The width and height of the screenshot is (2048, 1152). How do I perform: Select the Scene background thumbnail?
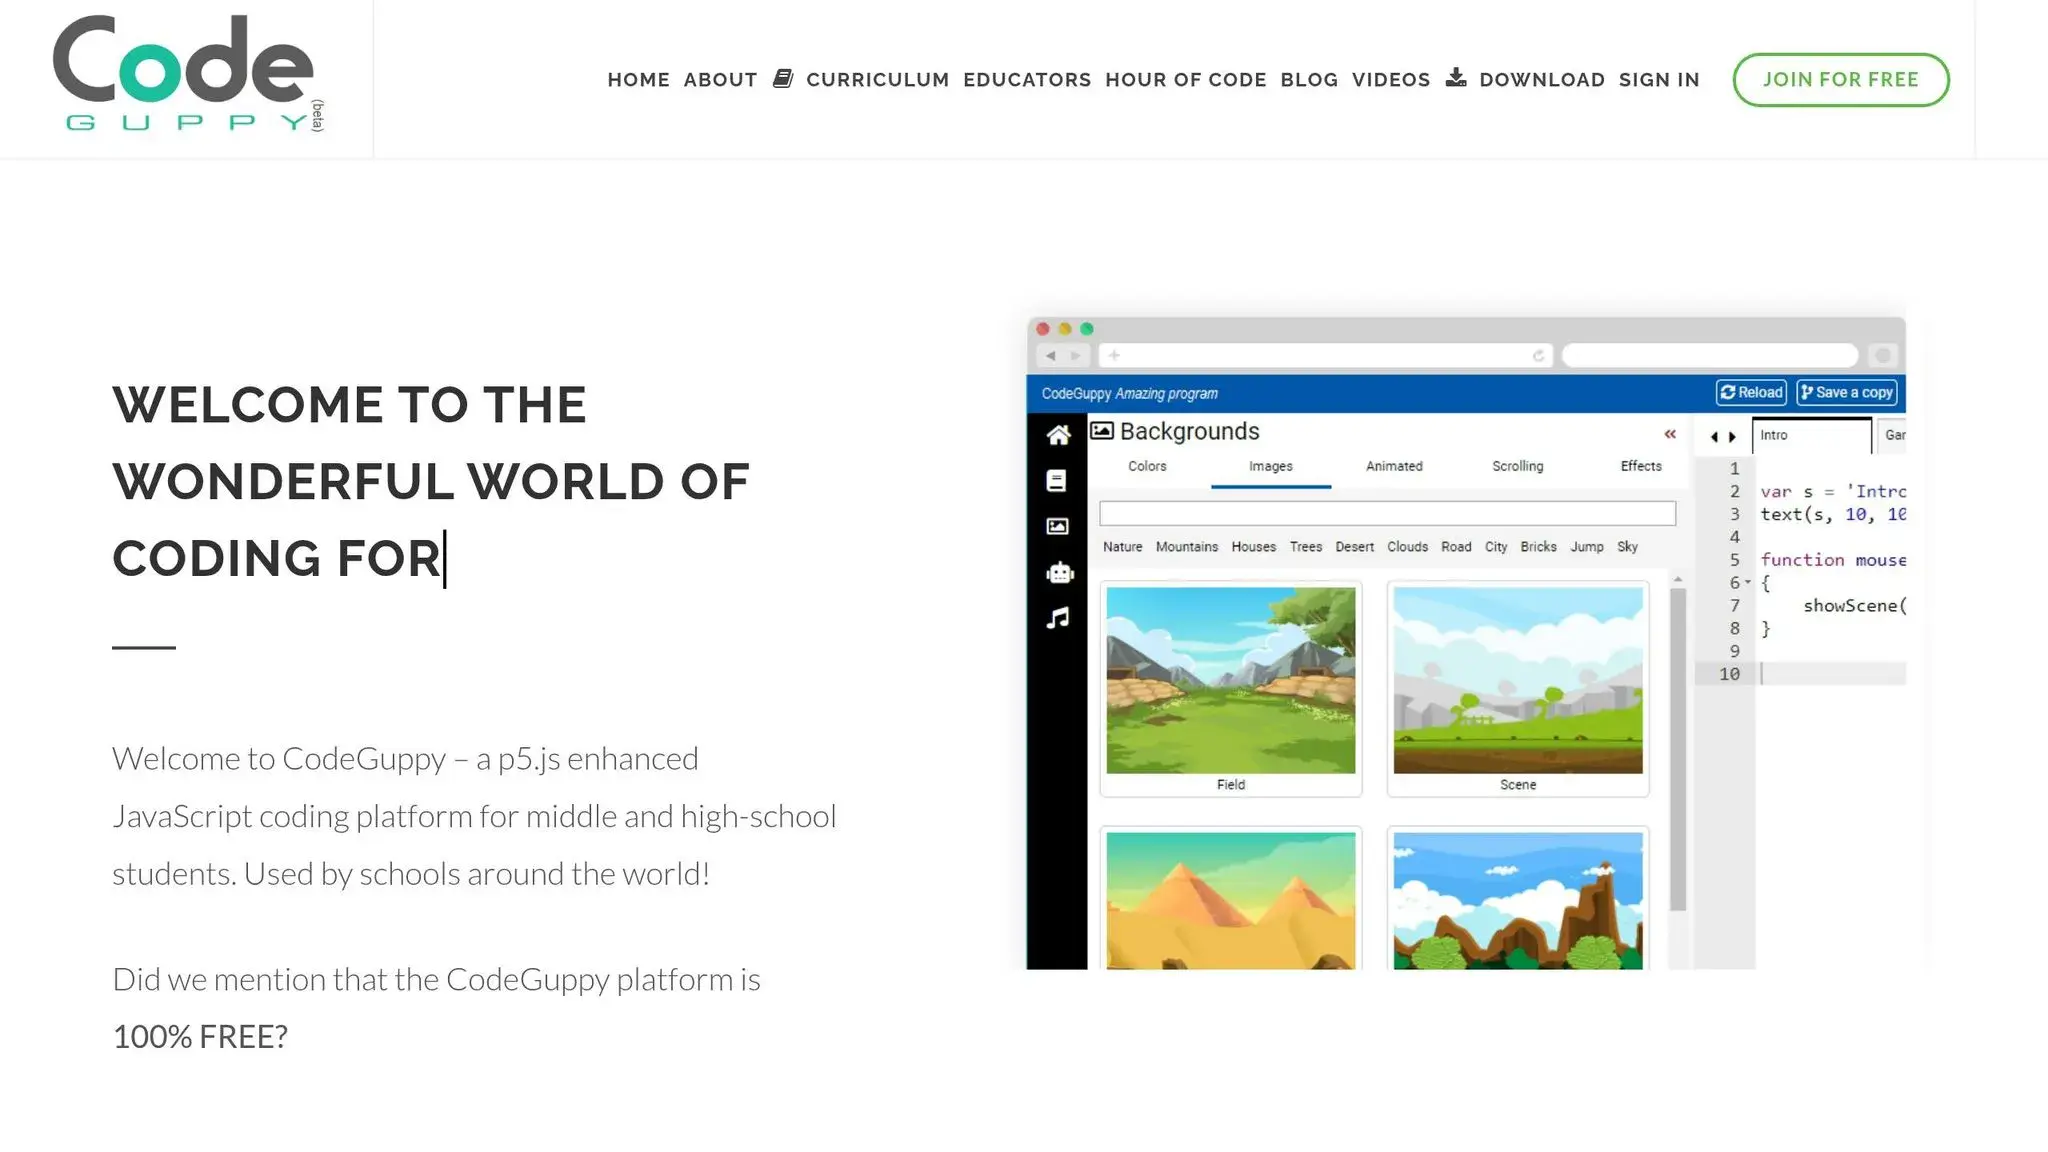[x=1517, y=689]
